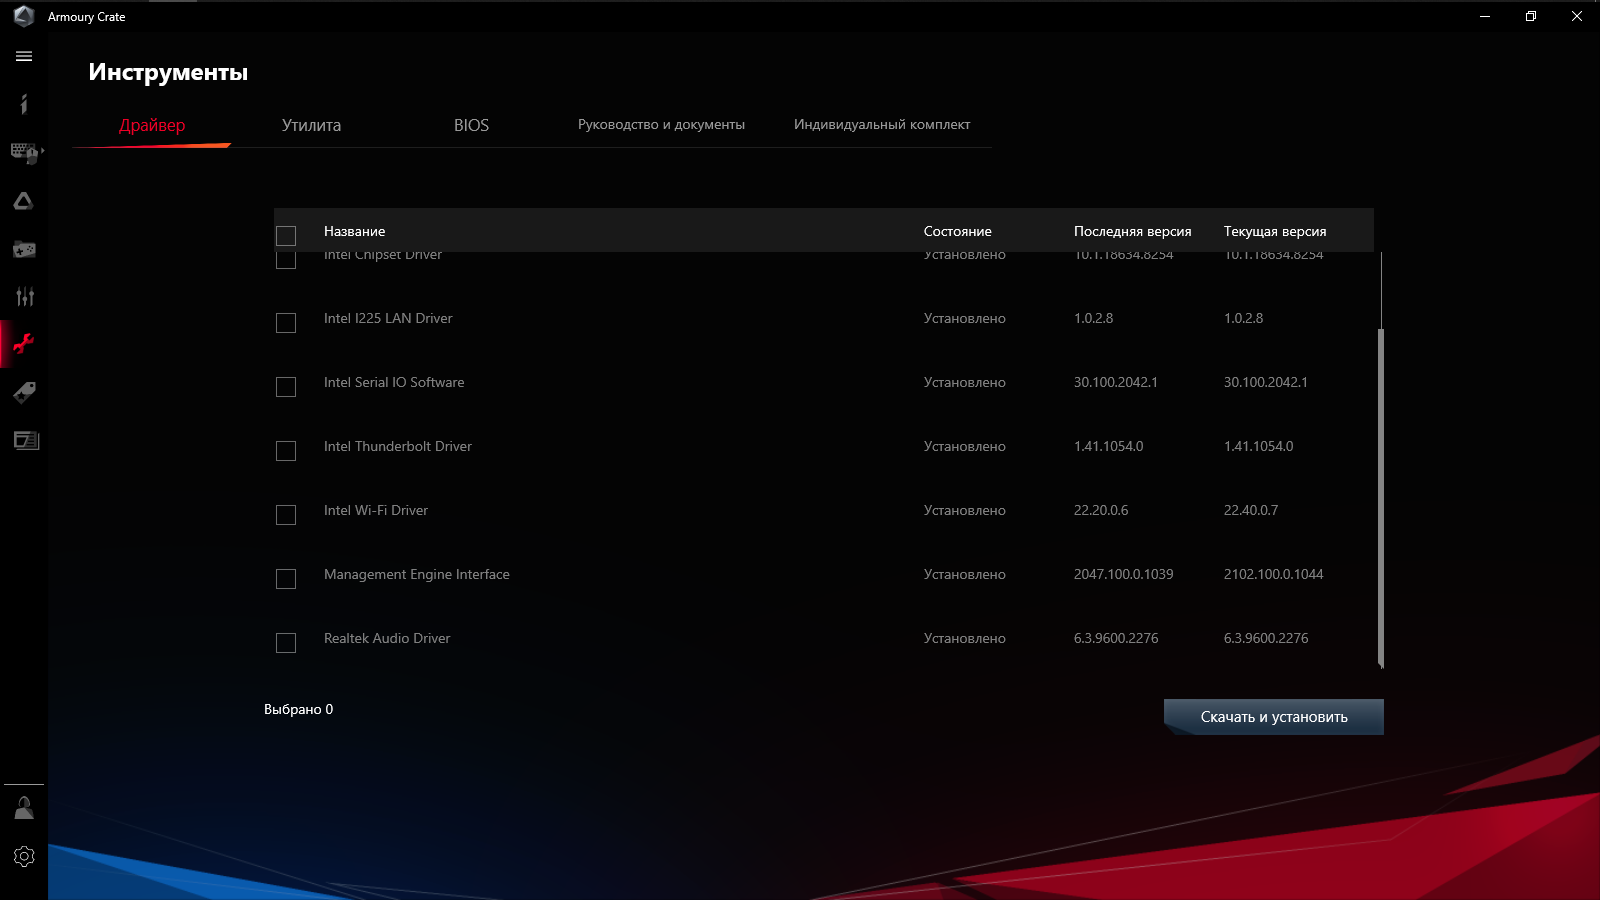Open the News content section
The width and height of the screenshot is (1600, 900).
click(23, 440)
